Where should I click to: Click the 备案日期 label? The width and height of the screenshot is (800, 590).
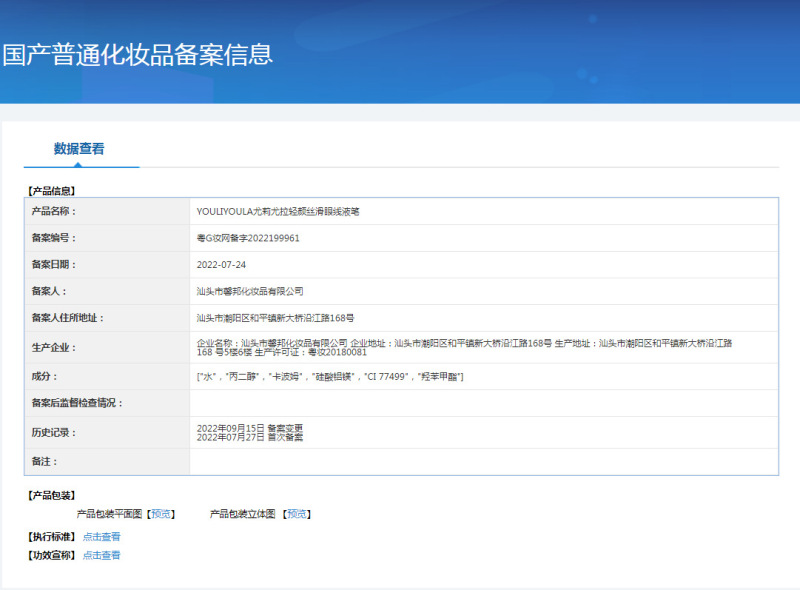54,264
